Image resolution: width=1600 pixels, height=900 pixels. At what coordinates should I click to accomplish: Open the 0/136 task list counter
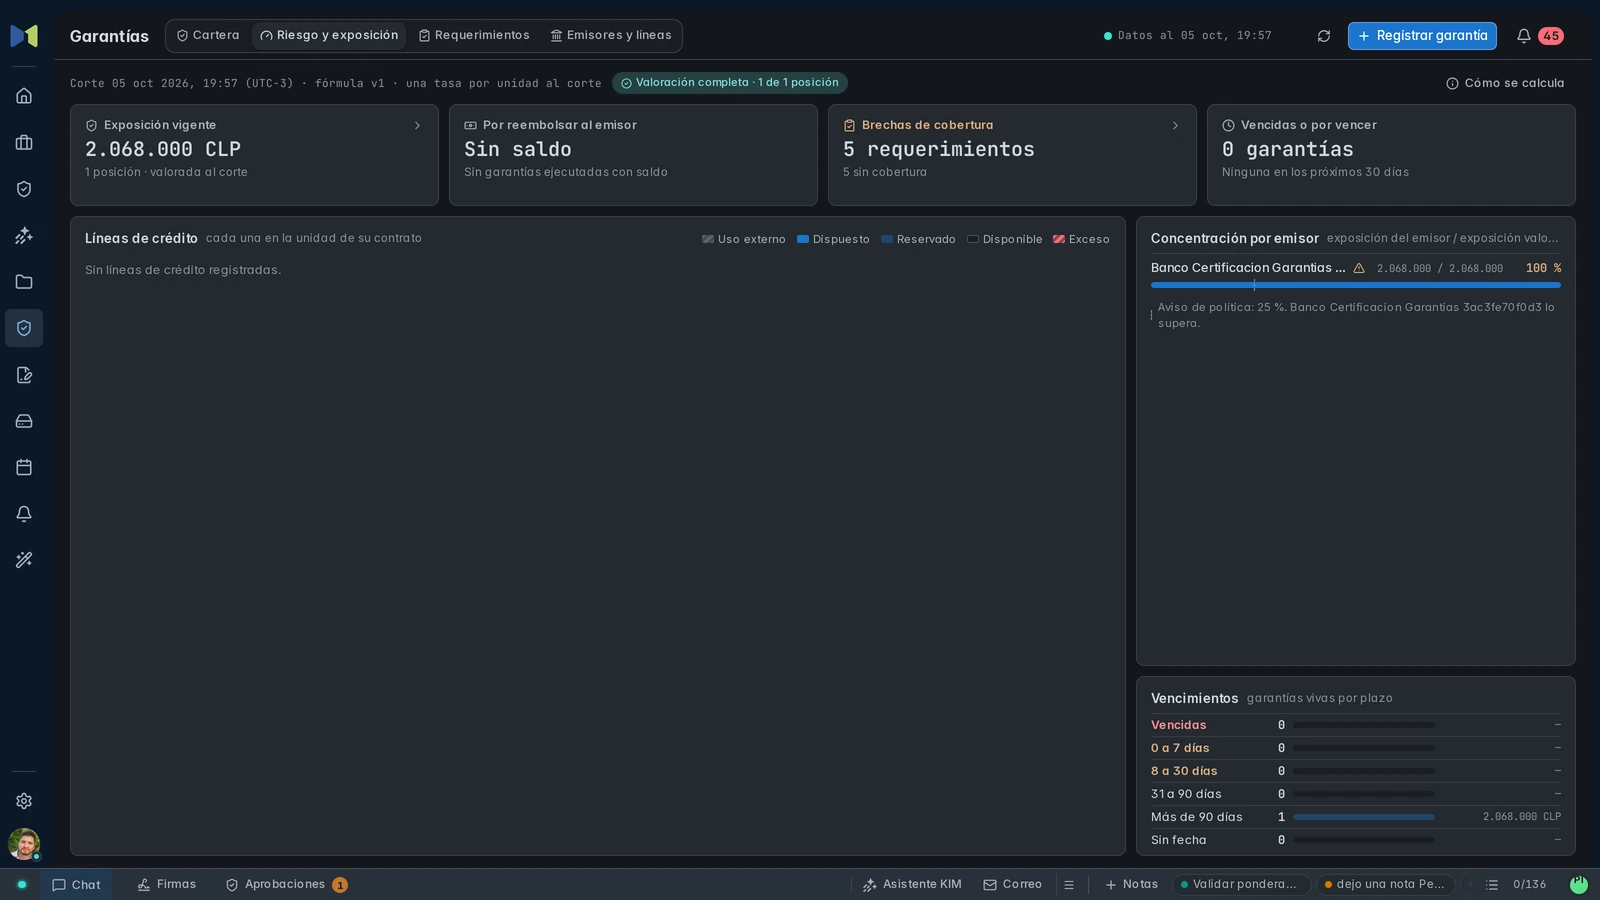[1516, 885]
